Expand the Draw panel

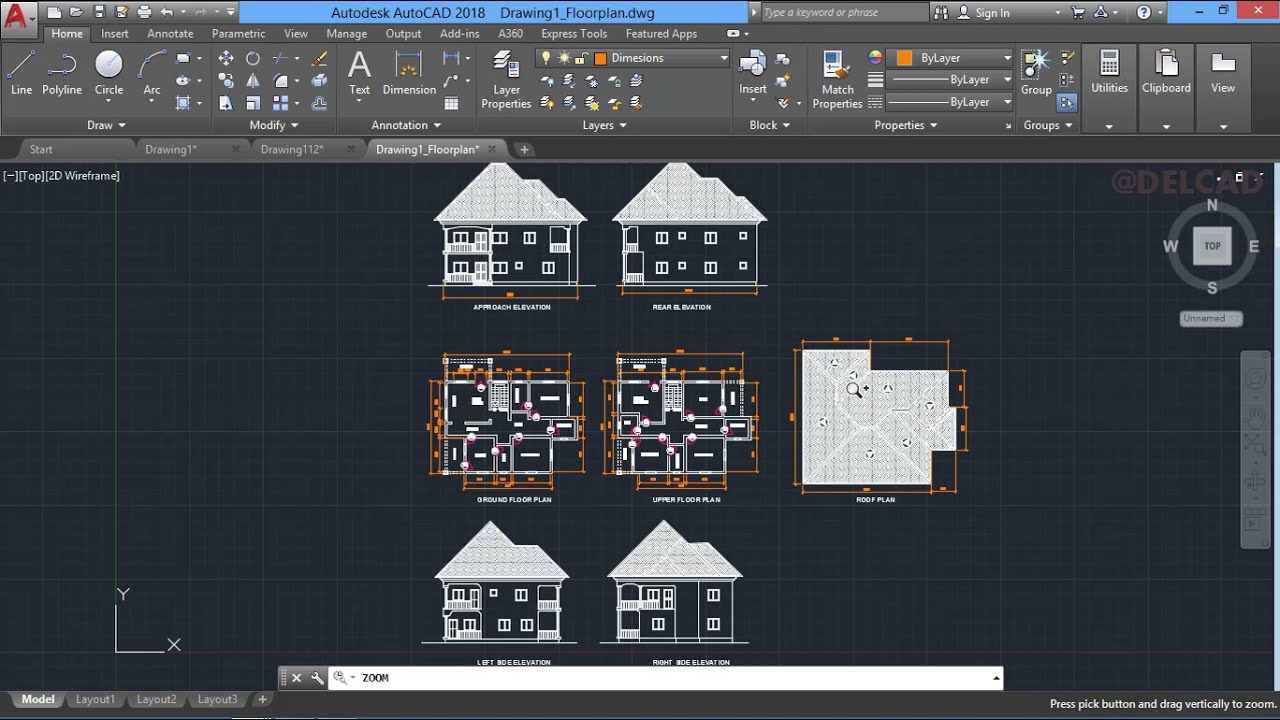point(106,125)
